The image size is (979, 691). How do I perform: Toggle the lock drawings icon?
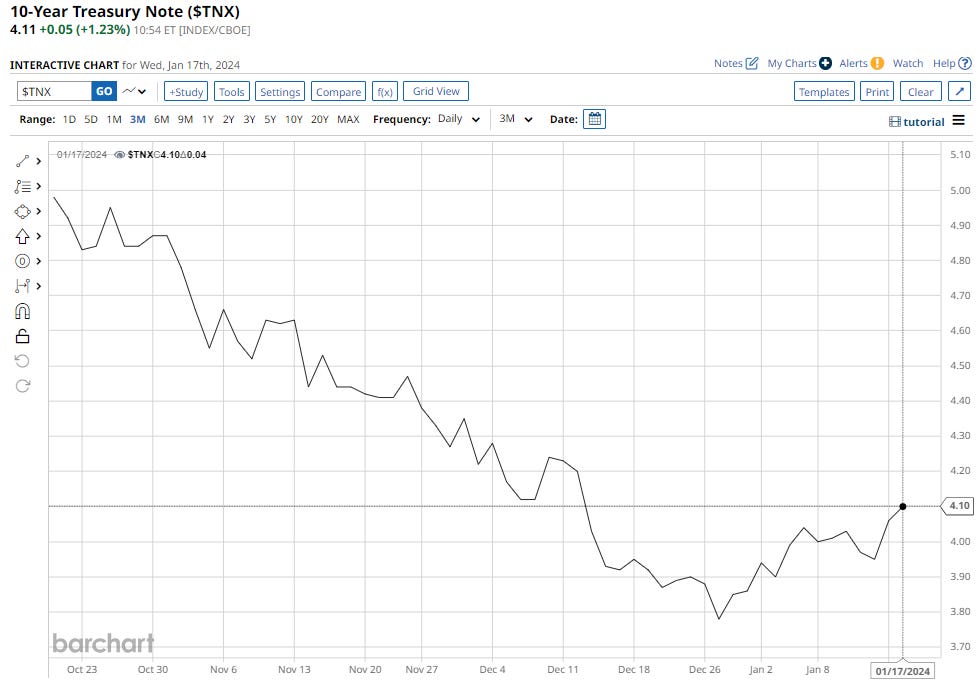23,336
